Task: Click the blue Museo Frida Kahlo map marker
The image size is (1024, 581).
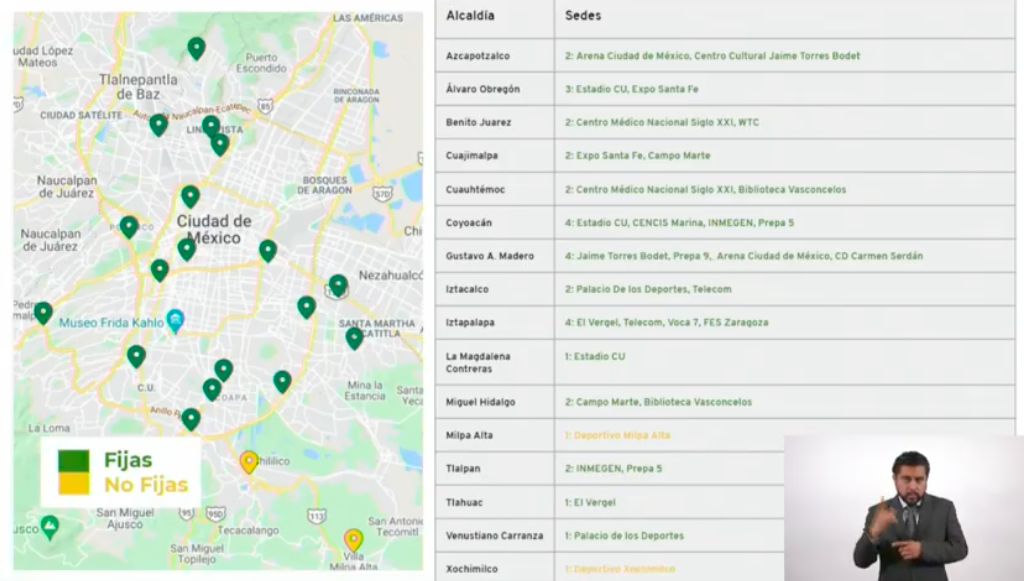Action: 176,321
